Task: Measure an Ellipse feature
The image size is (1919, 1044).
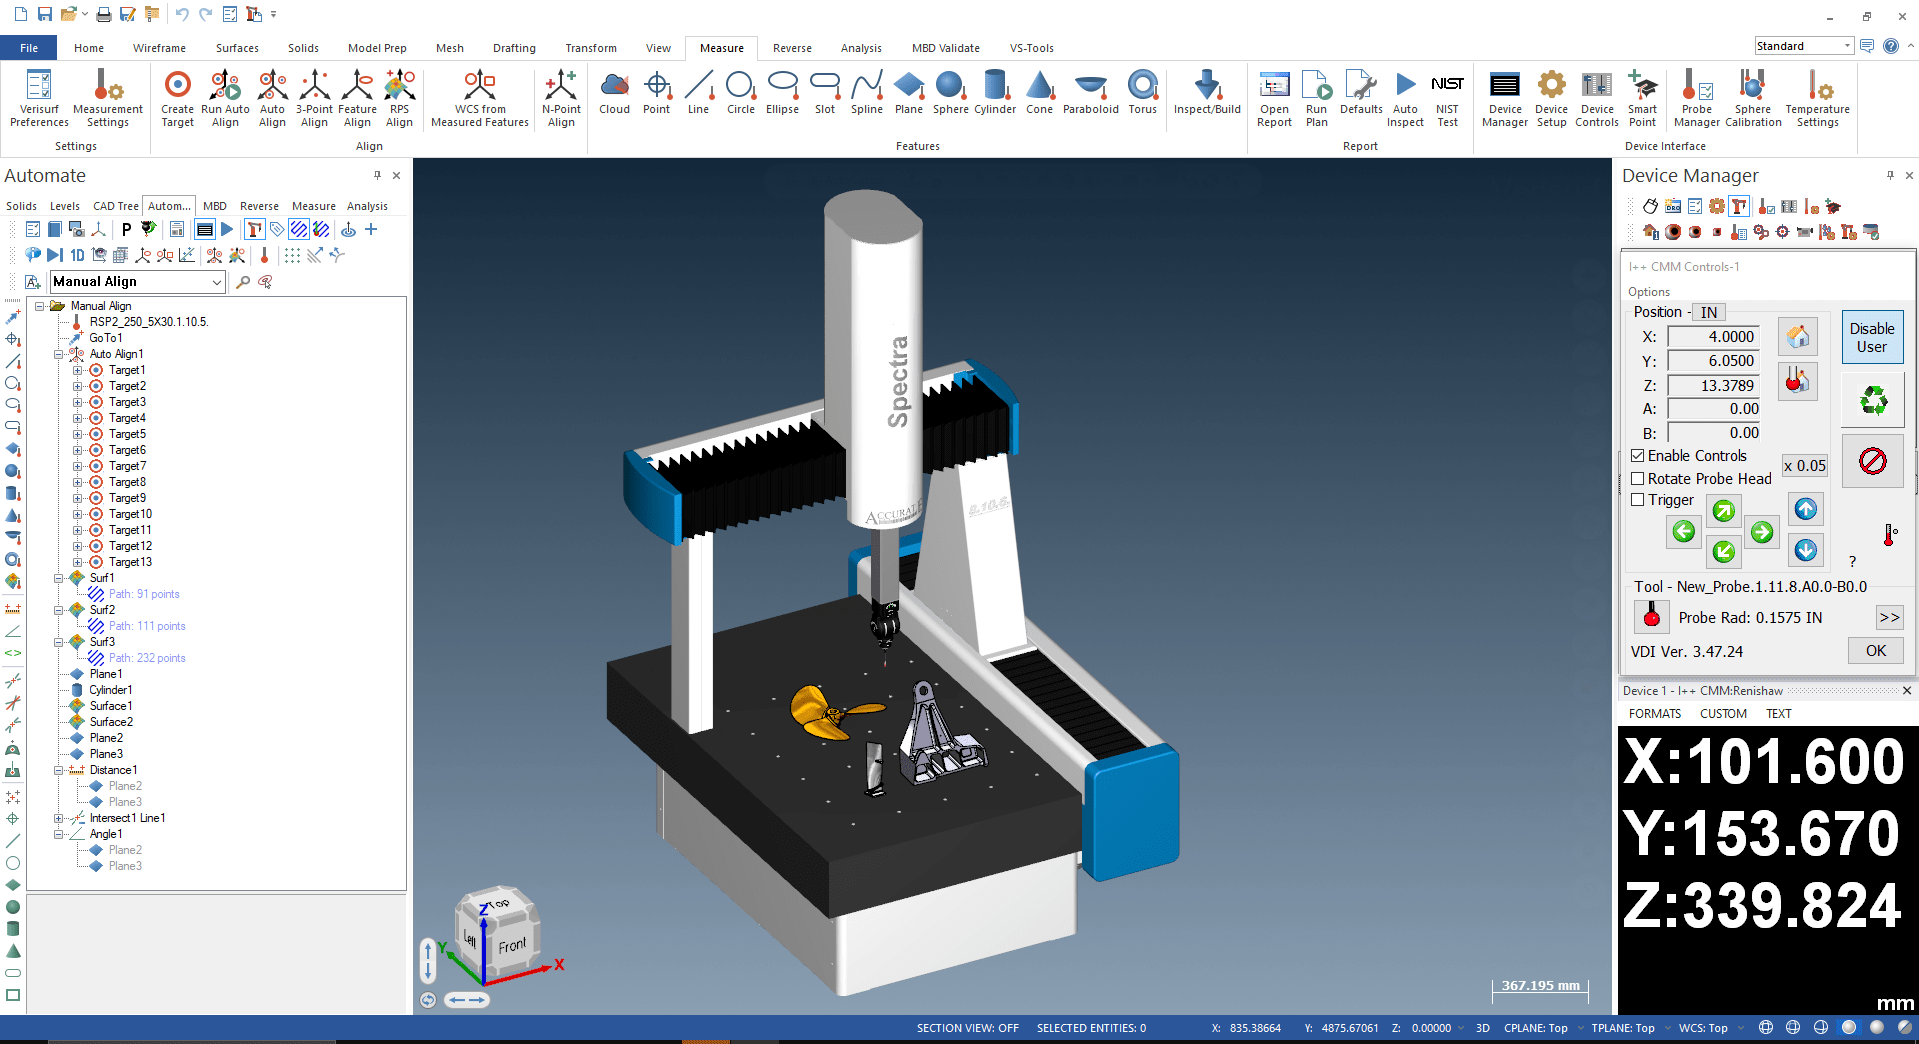Action: (x=782, y=92)
